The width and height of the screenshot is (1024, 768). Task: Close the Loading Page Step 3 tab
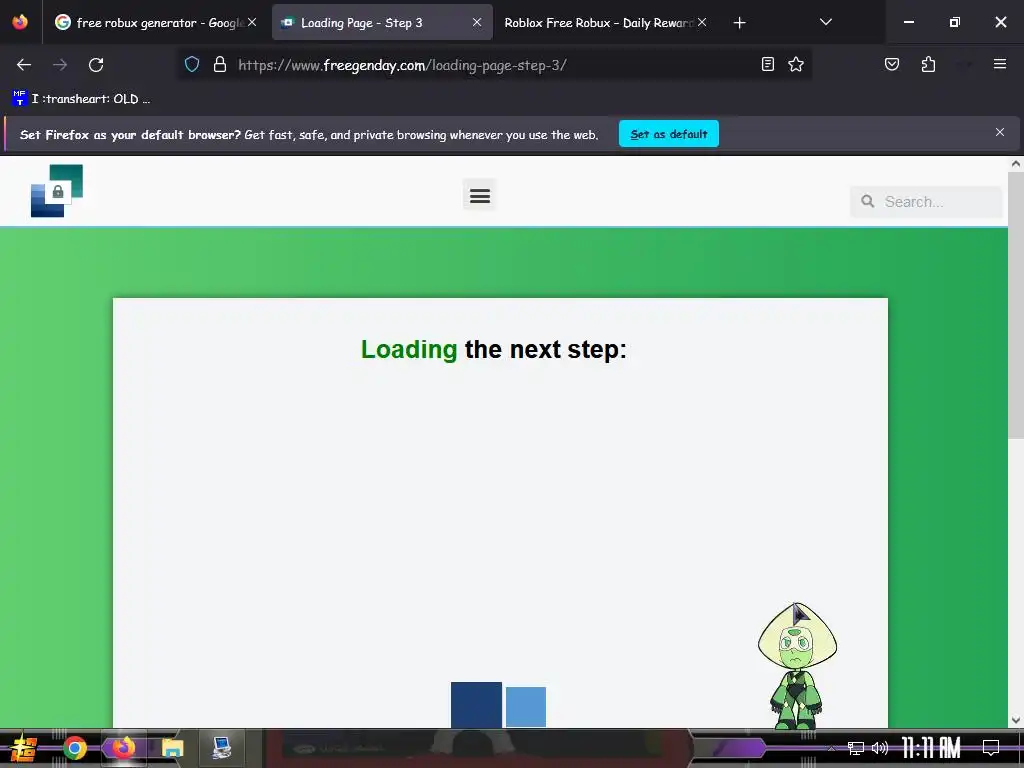[x=477, y=22]
